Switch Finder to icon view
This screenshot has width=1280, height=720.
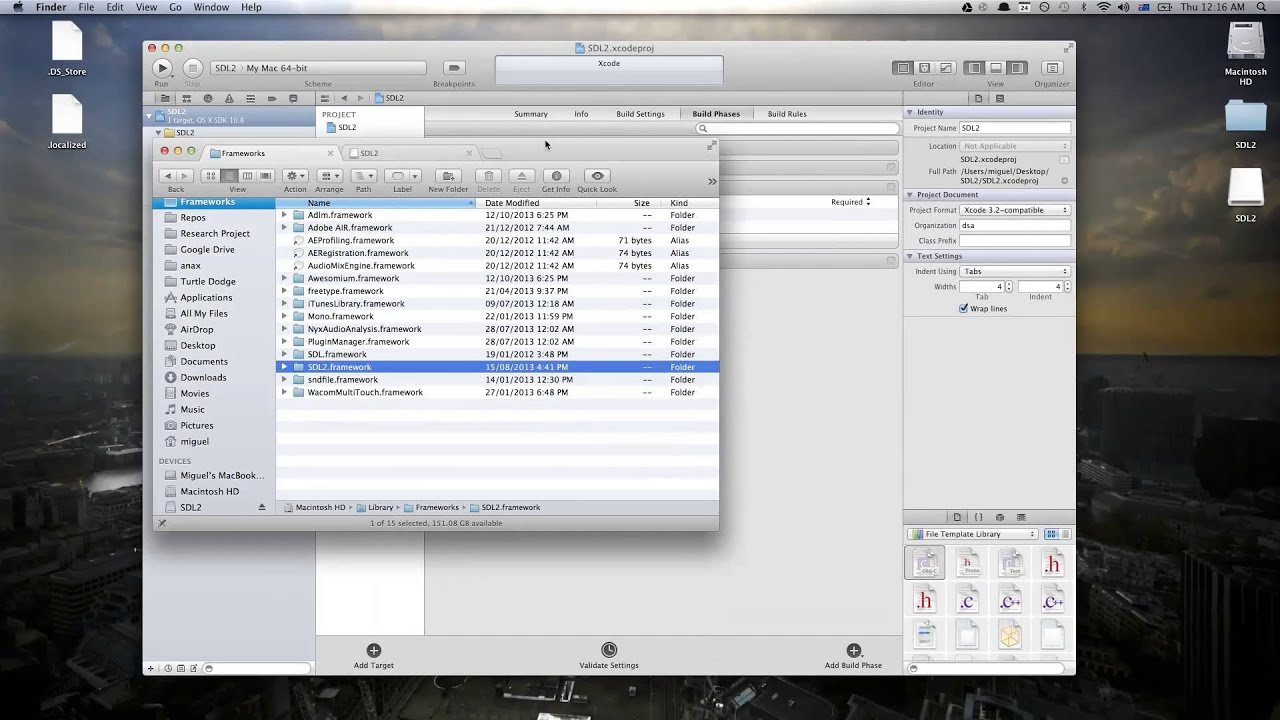pyautogui.click(x=211, y=176)
